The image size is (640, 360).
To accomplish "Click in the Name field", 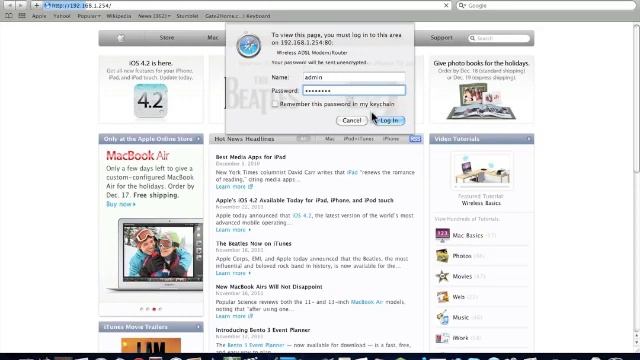I will 354,77.
